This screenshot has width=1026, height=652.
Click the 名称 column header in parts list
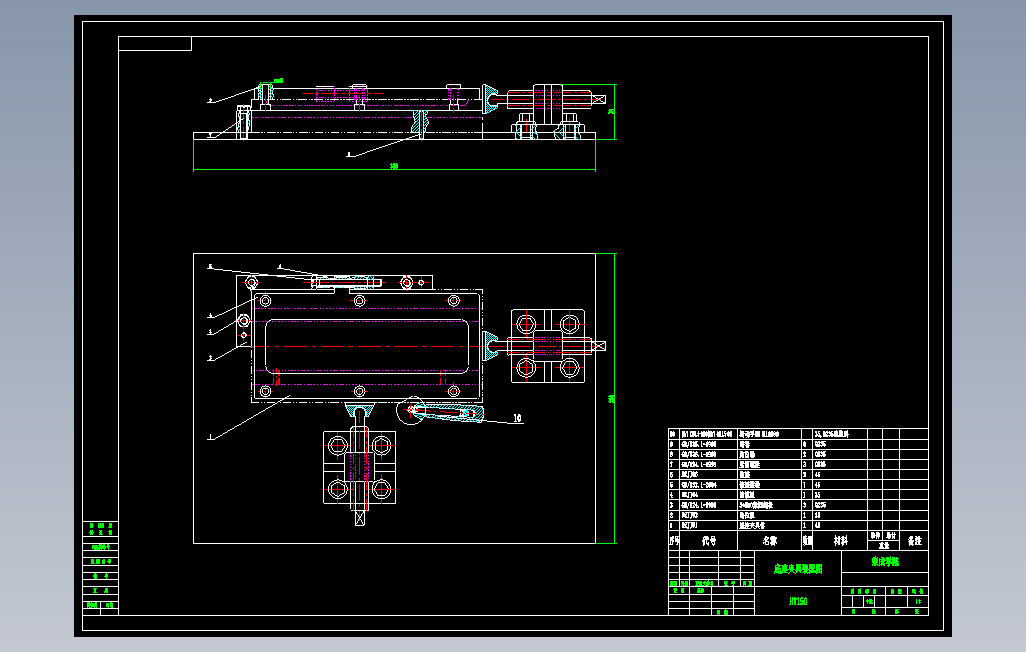pos(770,541)
